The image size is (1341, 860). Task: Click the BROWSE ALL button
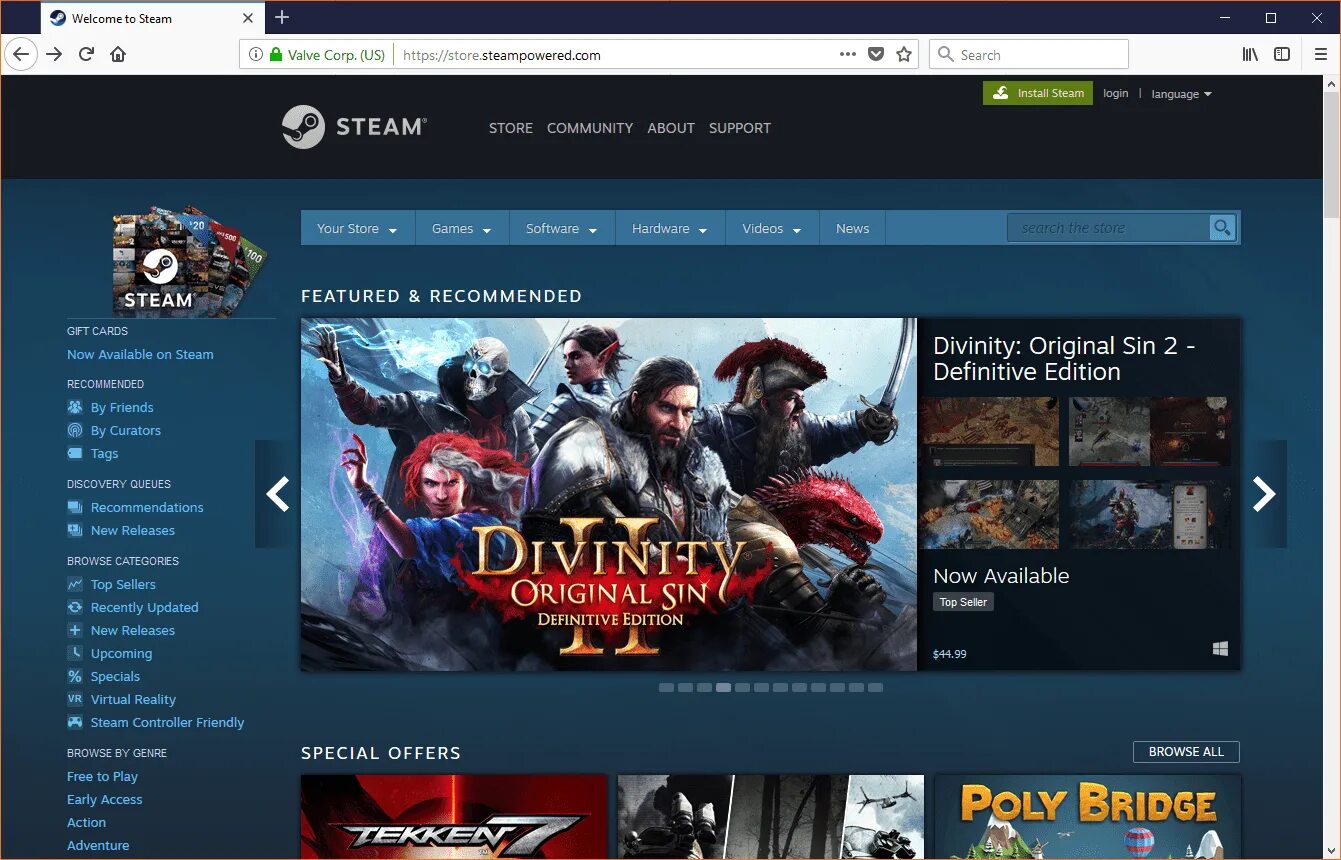point(1186,752)
